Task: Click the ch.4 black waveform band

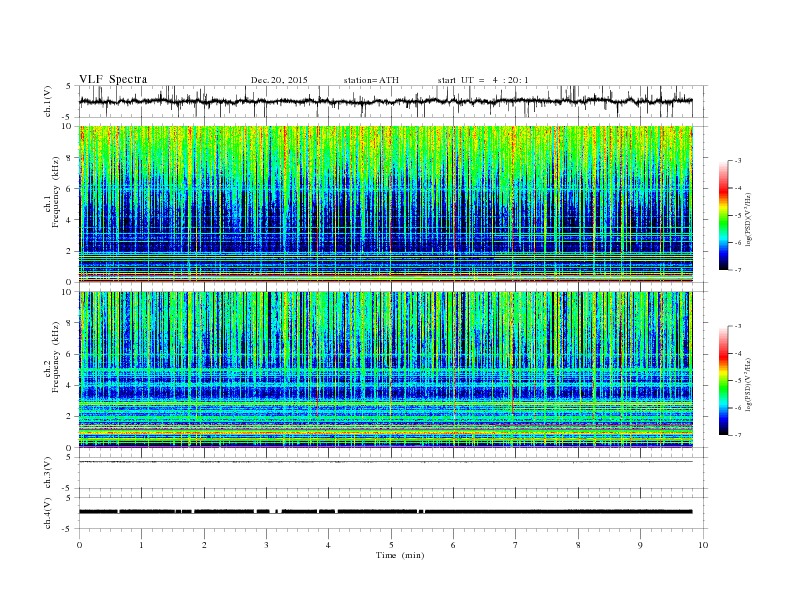Action: [x=385, y=512]
